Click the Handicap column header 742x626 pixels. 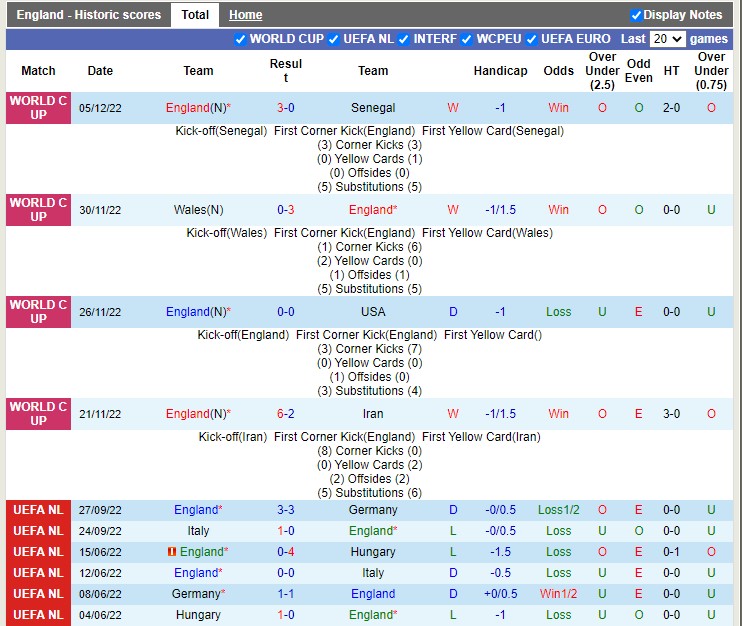(x=501, y=71)
